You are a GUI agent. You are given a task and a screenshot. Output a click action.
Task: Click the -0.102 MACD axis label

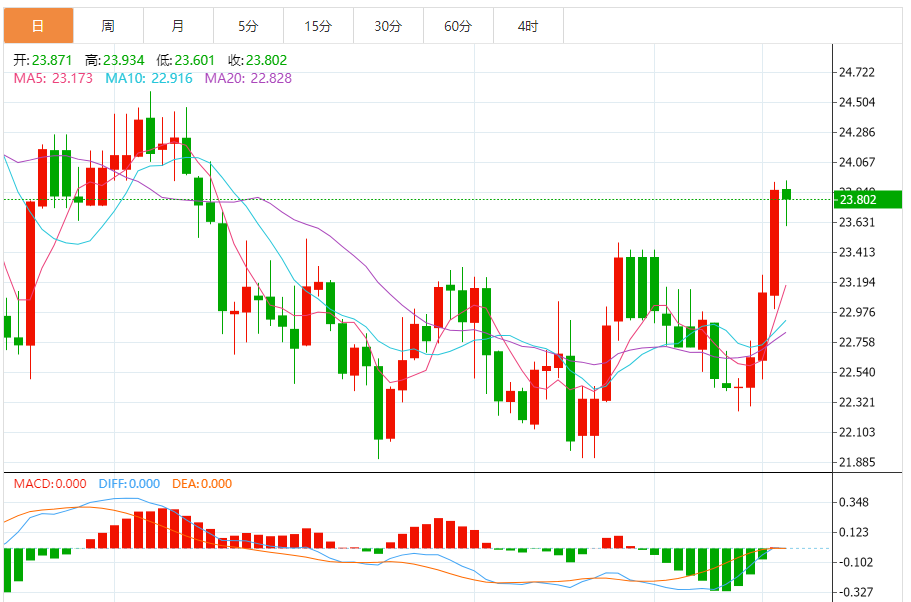[x=854, y=562]
